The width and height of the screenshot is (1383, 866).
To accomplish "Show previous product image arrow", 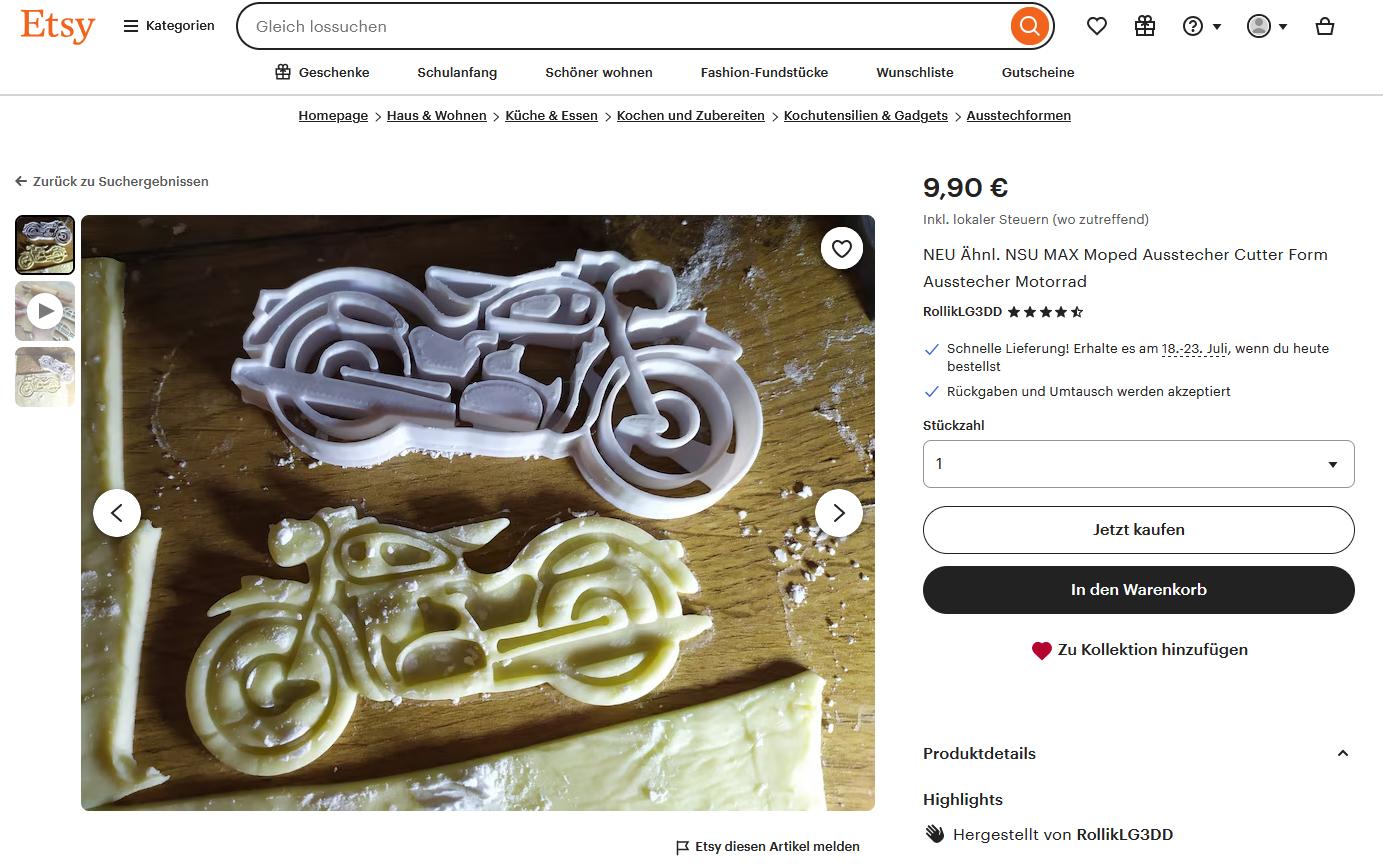I will pyautogui.click(x=117, y=513).
